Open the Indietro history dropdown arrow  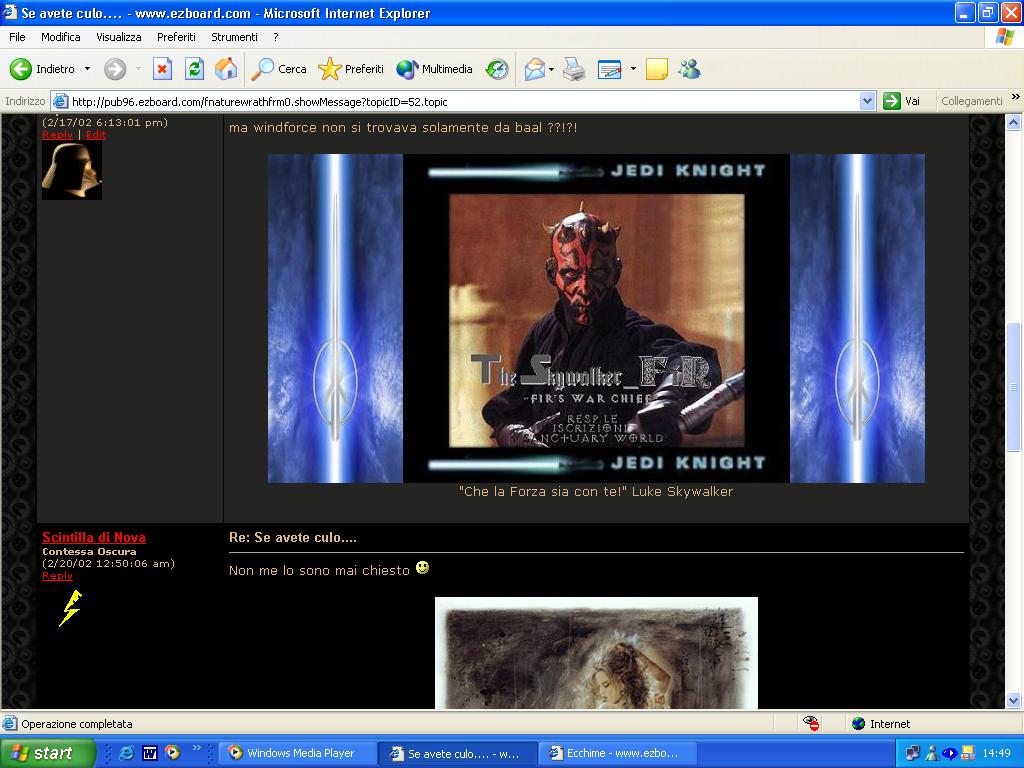[x=88, y=69]
